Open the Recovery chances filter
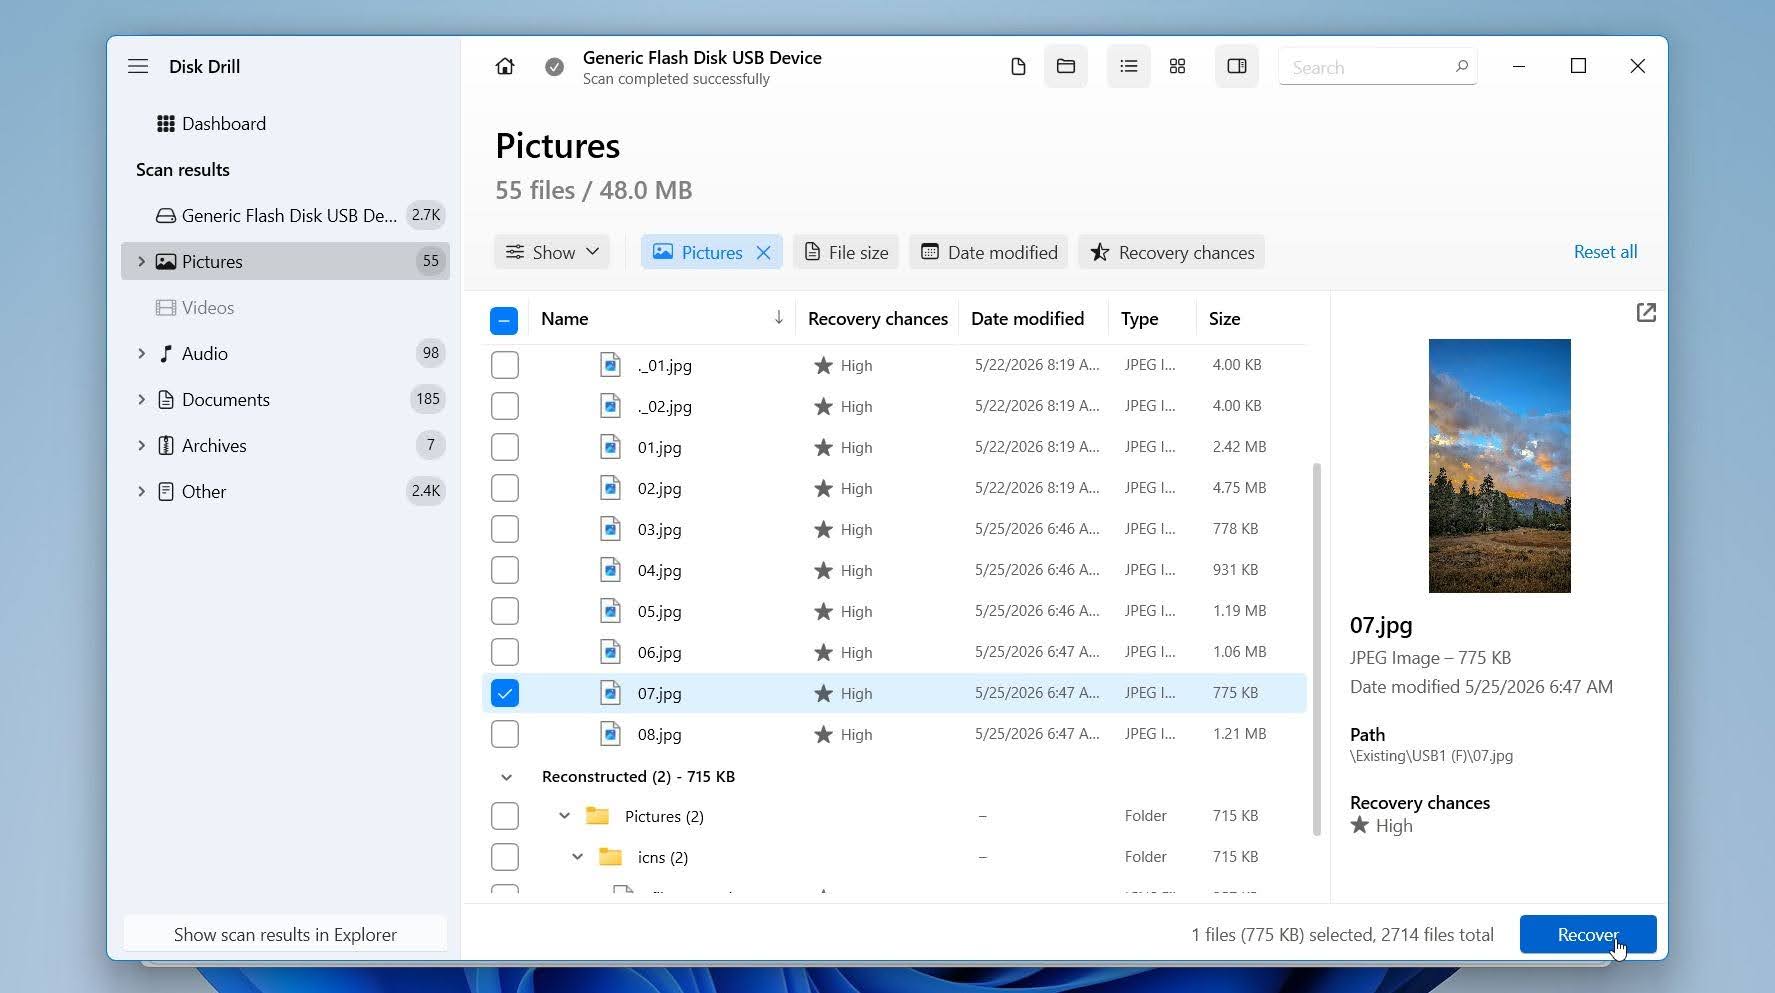The image size is (1775, 993). pyautogui.click(x=1172, y=252)
